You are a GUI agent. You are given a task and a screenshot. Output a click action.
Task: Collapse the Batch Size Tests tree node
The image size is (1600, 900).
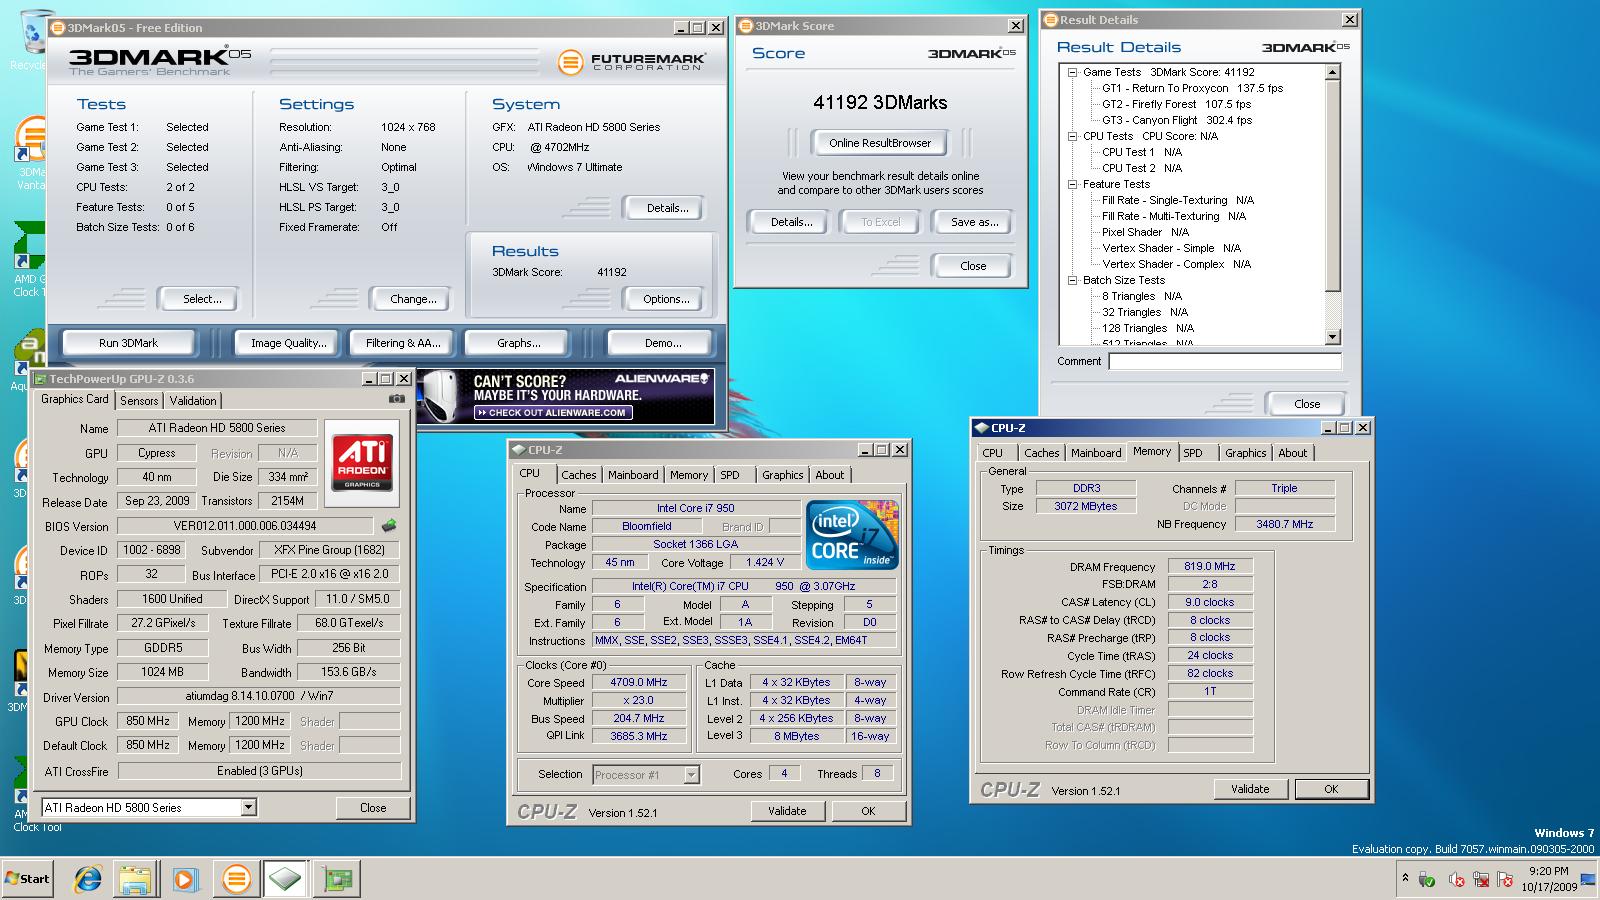click(1073, 280)
